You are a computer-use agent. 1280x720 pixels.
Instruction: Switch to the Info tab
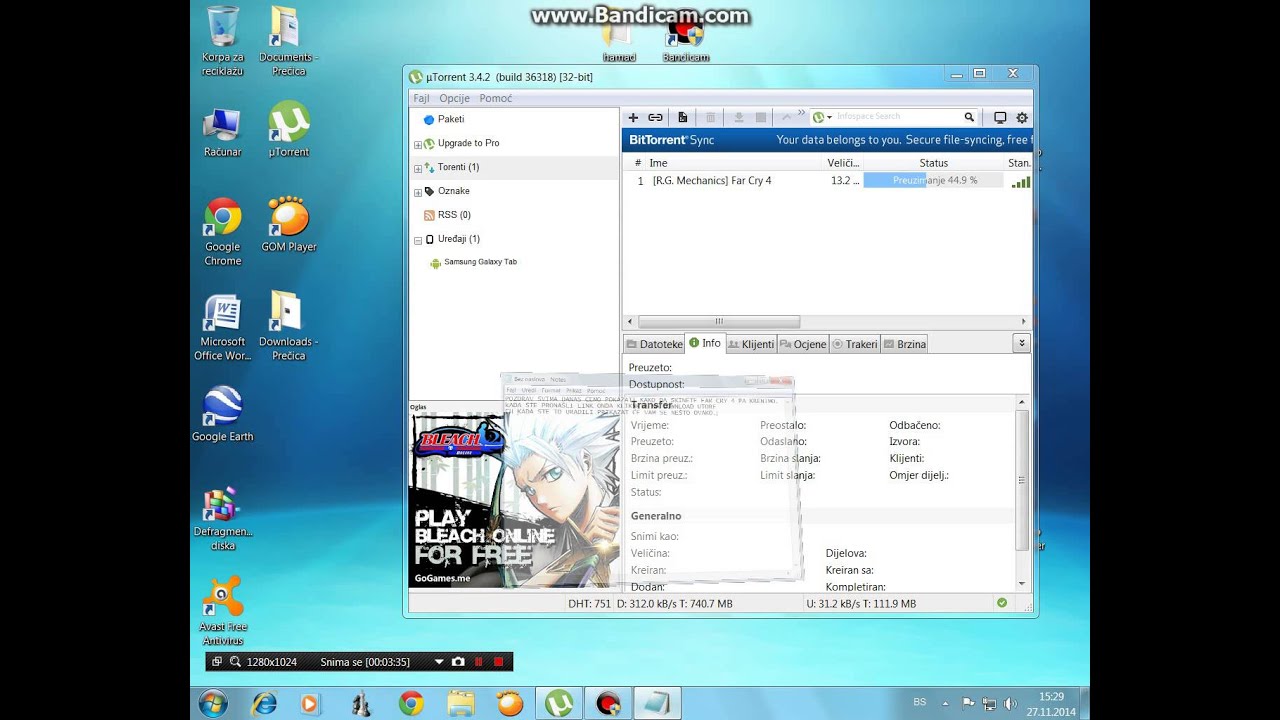coord(705,343)
